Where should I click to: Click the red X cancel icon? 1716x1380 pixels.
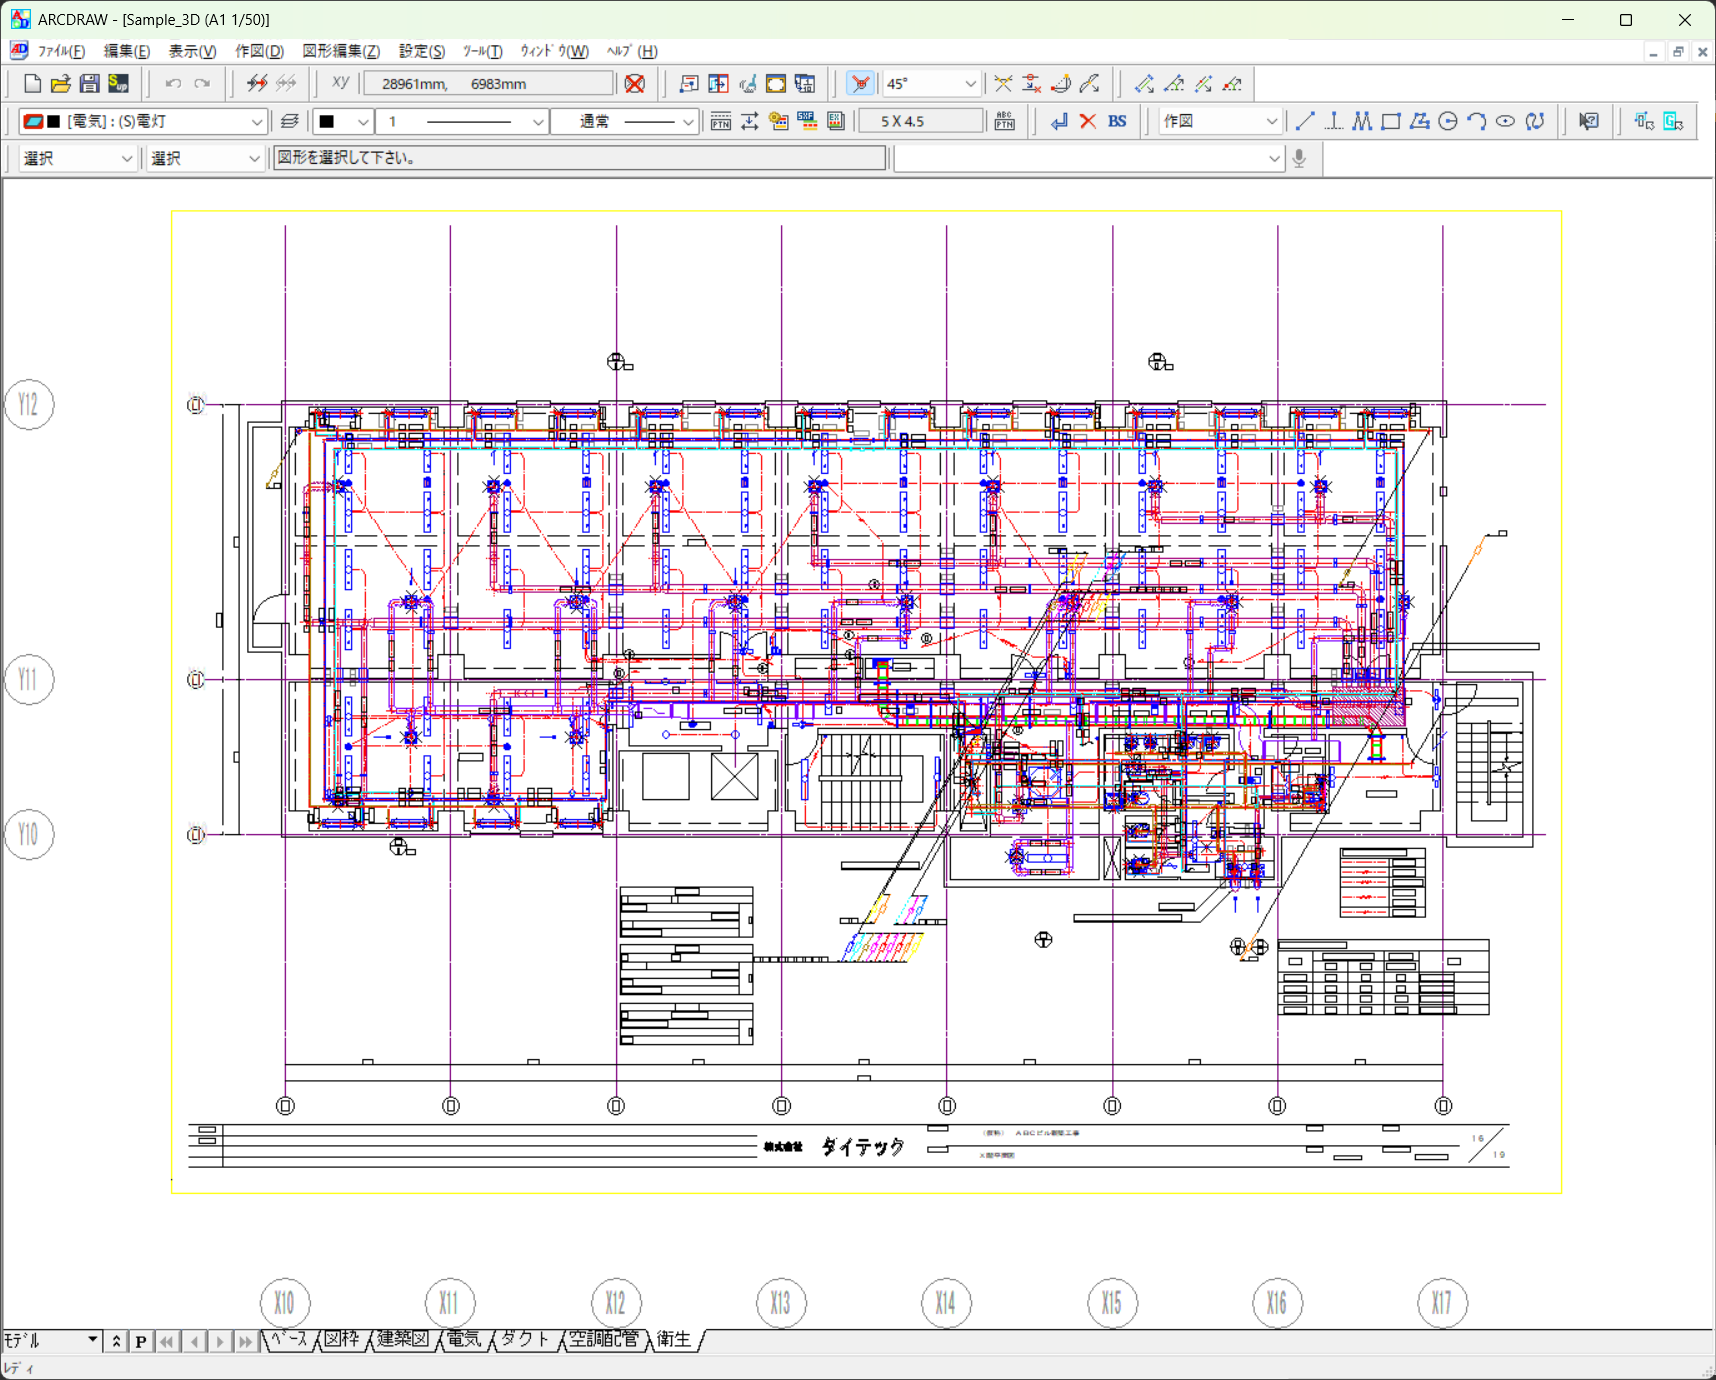[1088, 122]
